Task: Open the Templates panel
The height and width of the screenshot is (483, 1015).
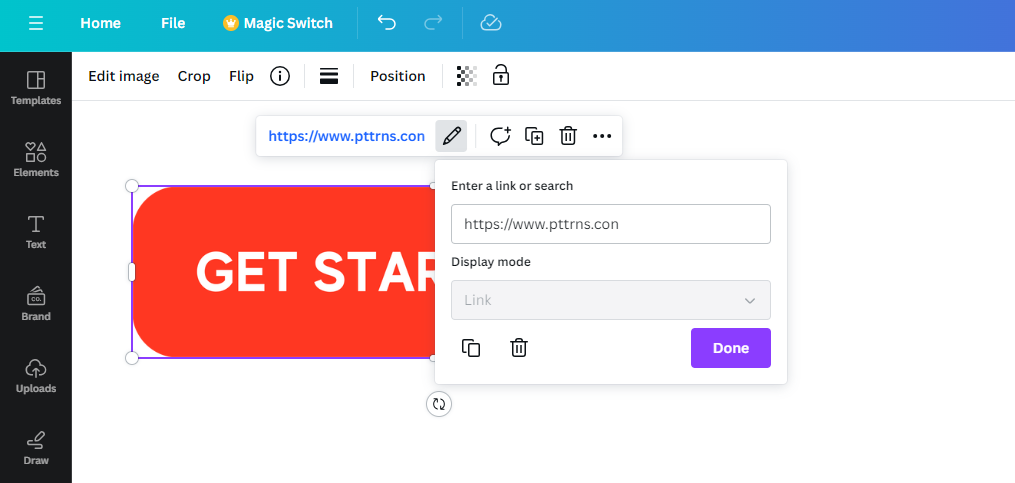Action: (x=36, y=87)
